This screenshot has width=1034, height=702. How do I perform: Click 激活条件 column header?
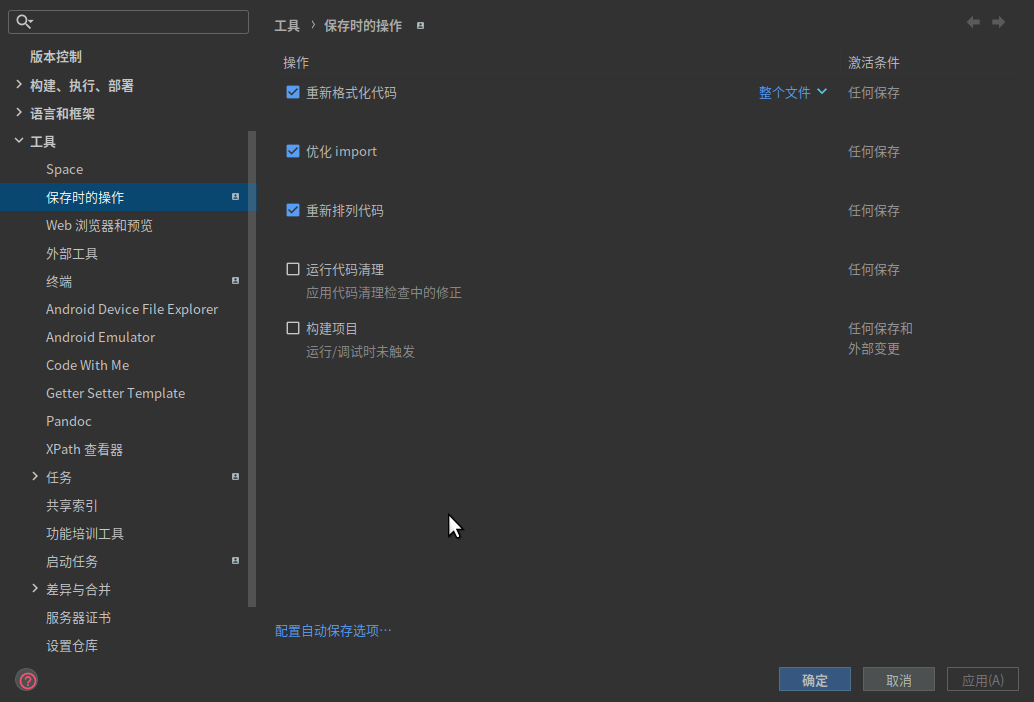pyautogui.click(x=874, y=63)
